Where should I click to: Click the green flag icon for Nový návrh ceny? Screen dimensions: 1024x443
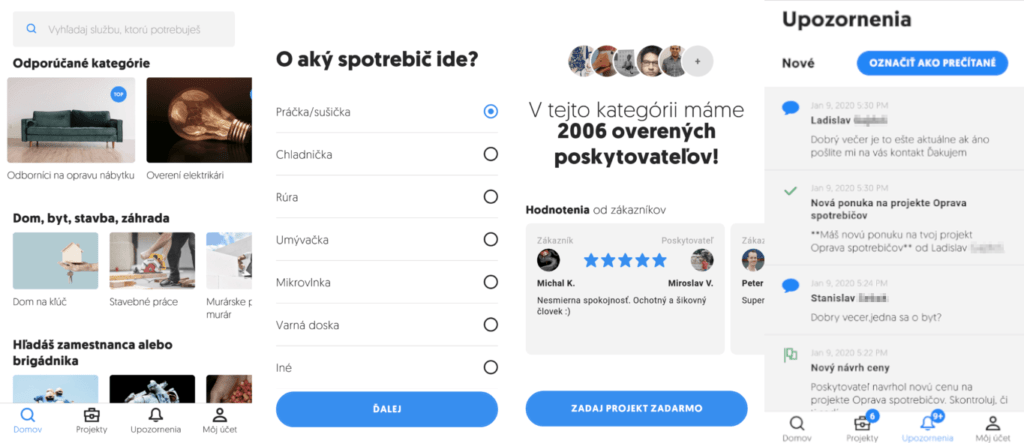[x=790, y=354]
